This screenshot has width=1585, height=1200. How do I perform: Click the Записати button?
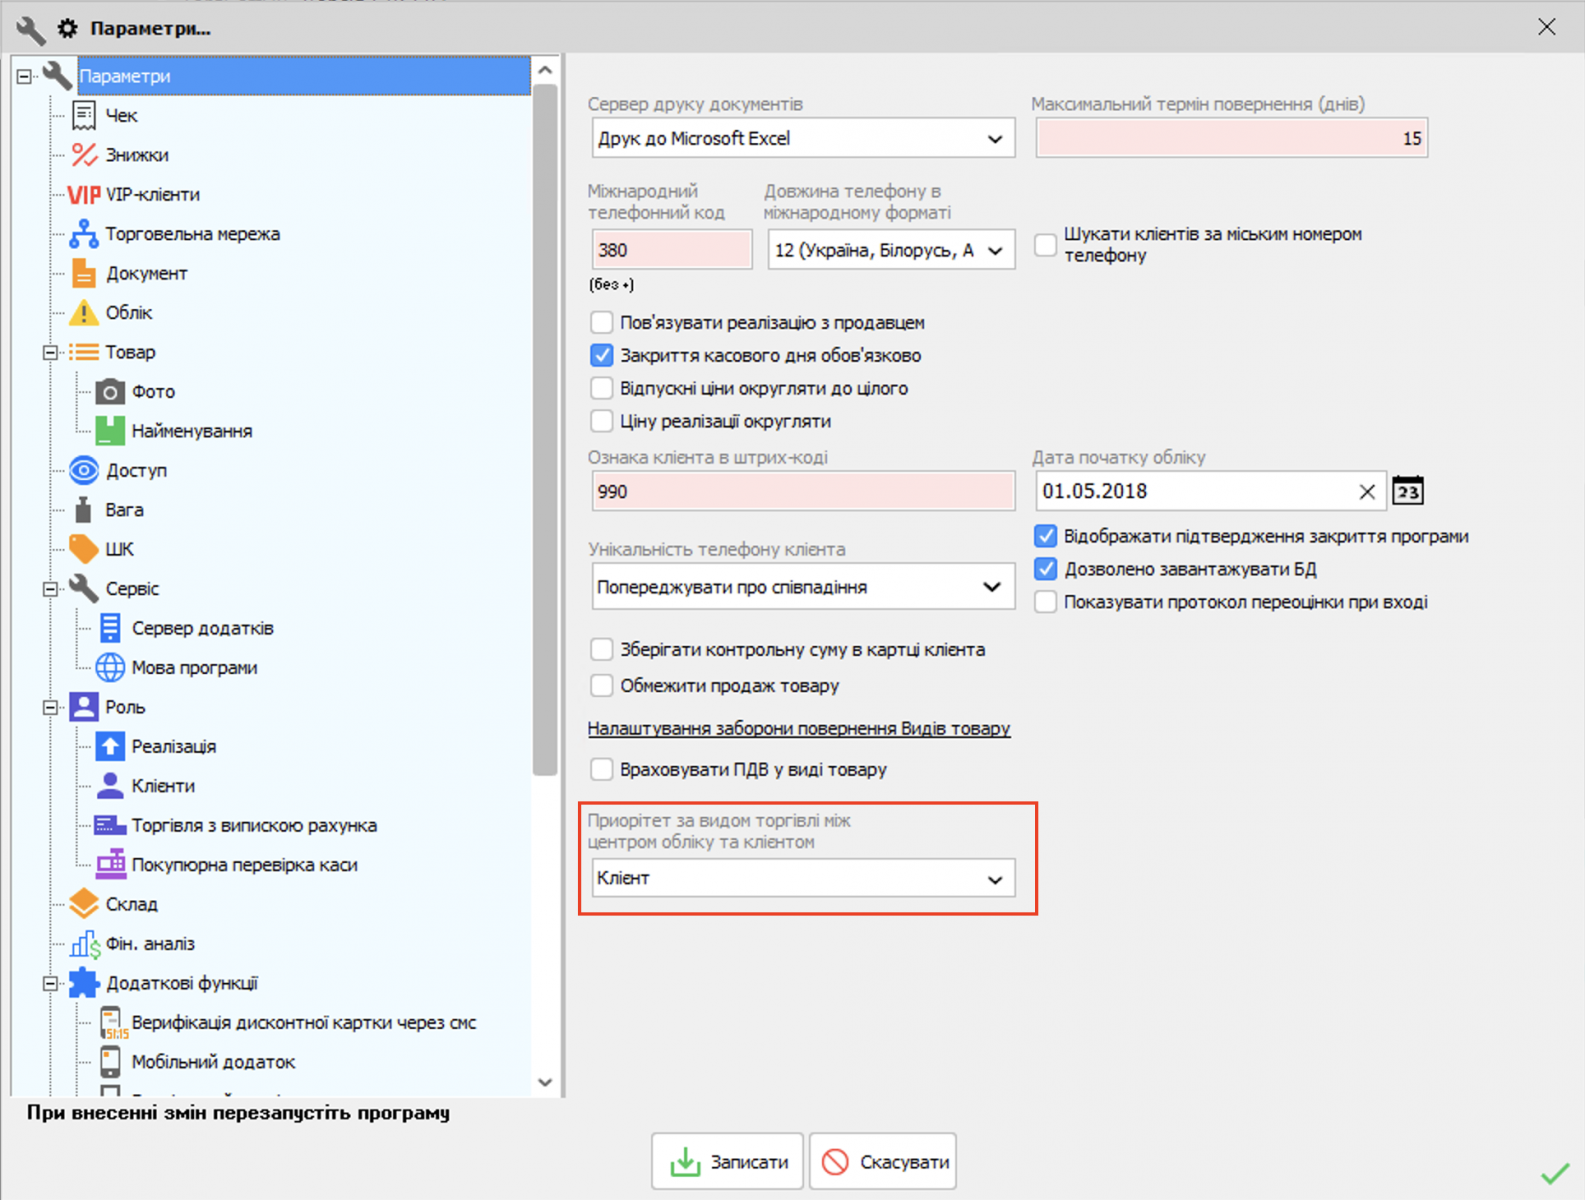tap(728, 1162)
